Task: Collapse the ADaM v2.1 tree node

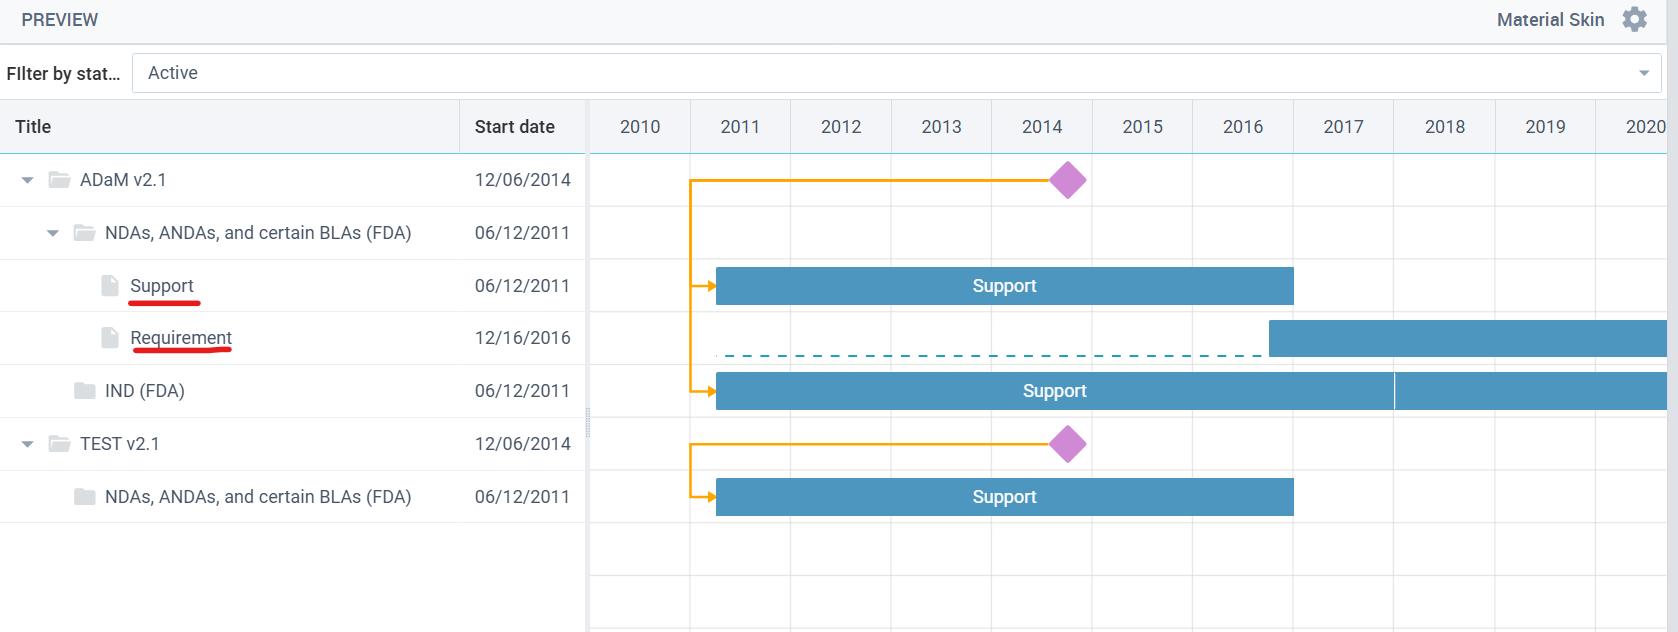Action: click(28, 180)
